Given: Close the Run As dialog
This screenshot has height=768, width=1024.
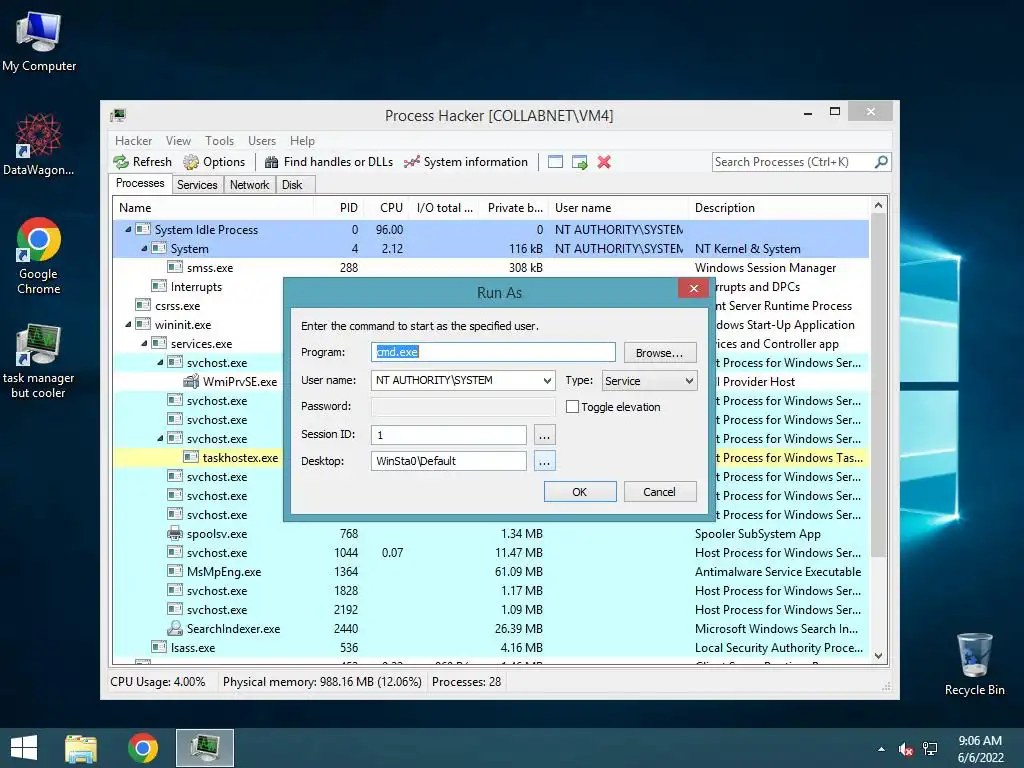Looking at the screenshot, I should tap(694, 288).
